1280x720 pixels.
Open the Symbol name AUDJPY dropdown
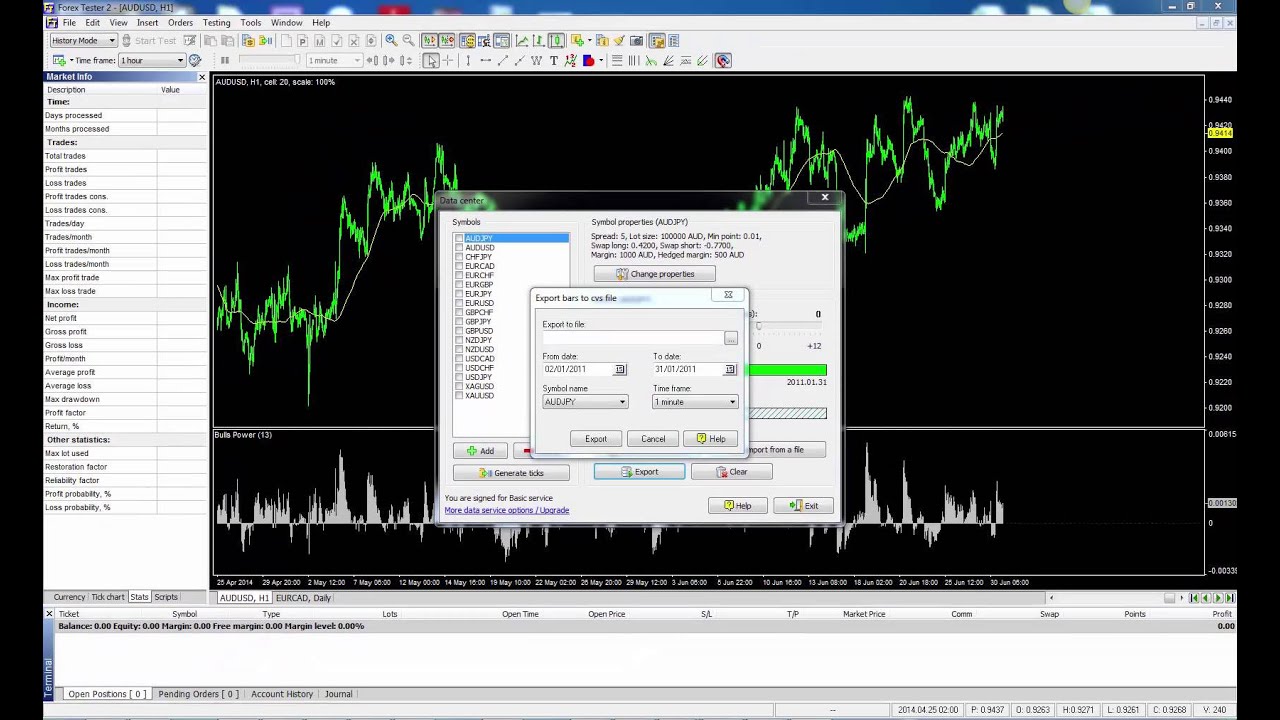[585, 402]
